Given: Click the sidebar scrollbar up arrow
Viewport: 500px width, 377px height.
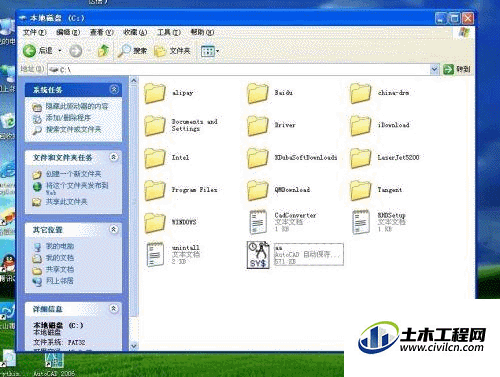Looking at the screenshot, I should (x=134, y=81).
